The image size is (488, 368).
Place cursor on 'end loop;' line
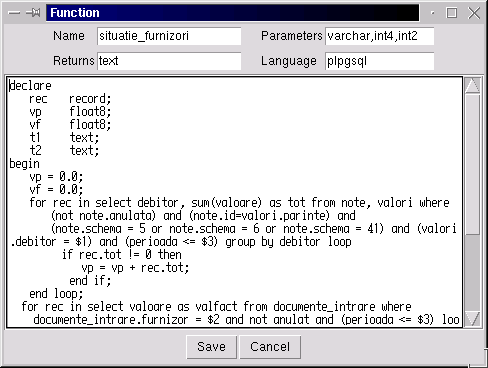pyautogui.click(x=56, y=294)
